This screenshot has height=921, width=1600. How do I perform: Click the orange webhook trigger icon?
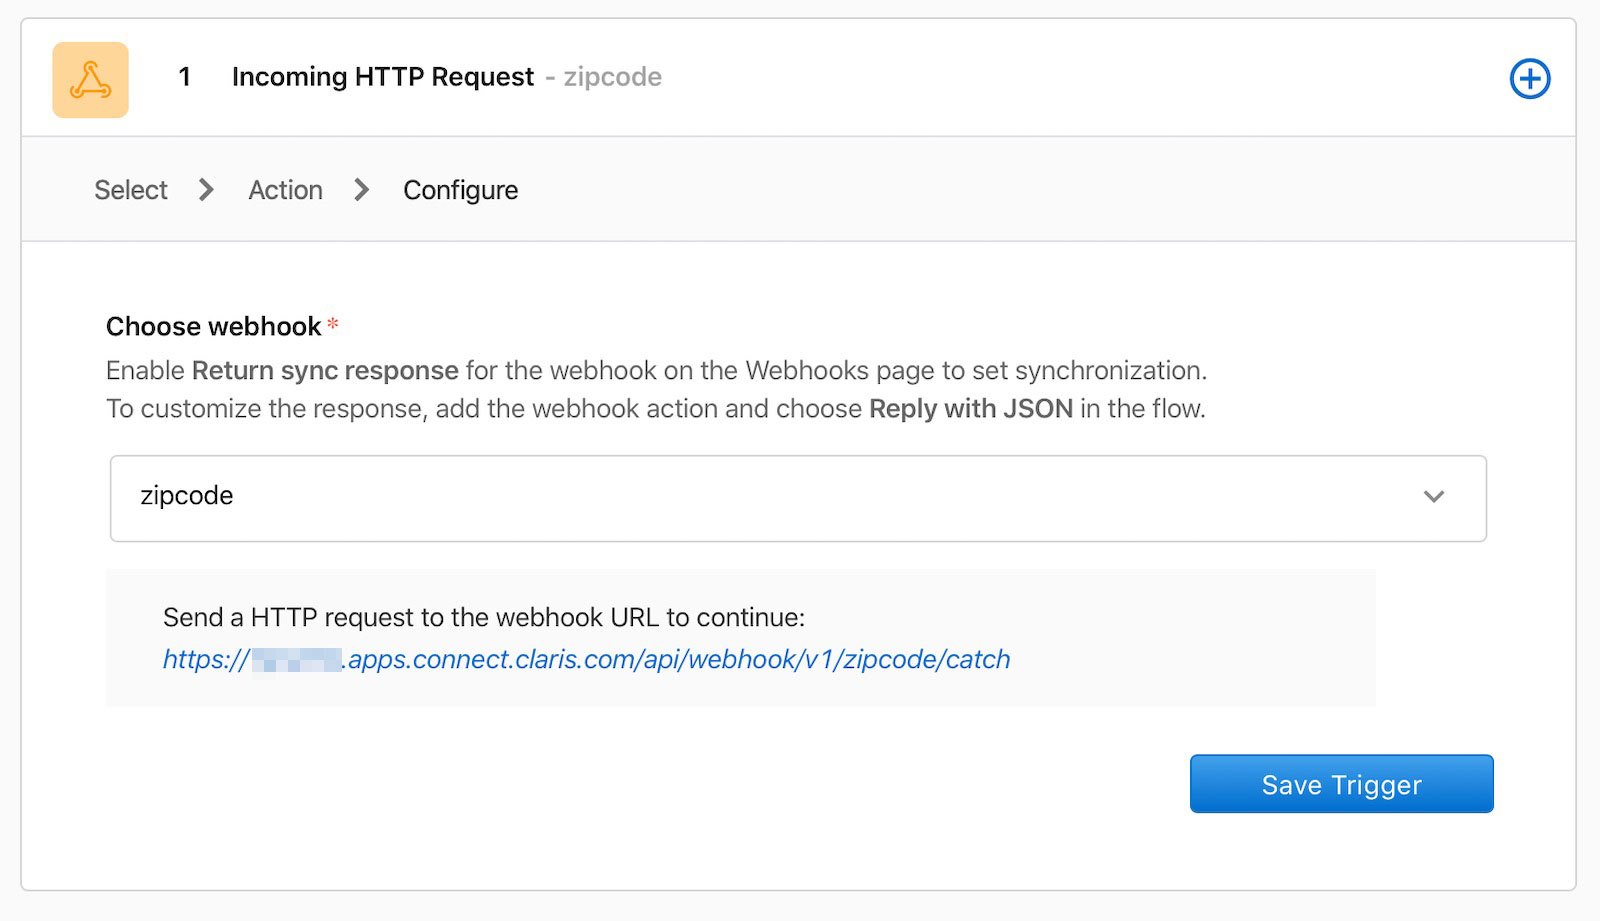click(x=90, y=79)
